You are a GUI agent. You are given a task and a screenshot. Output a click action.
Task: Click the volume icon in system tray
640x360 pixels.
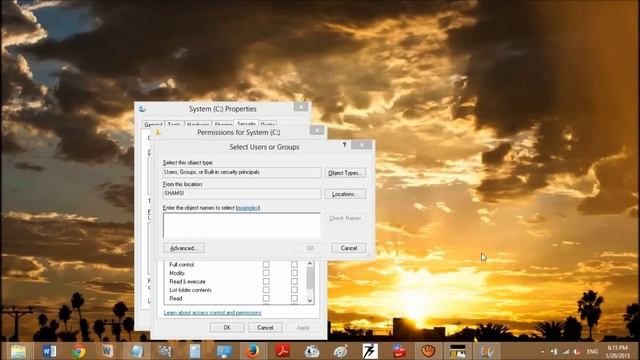click(577, 351)
